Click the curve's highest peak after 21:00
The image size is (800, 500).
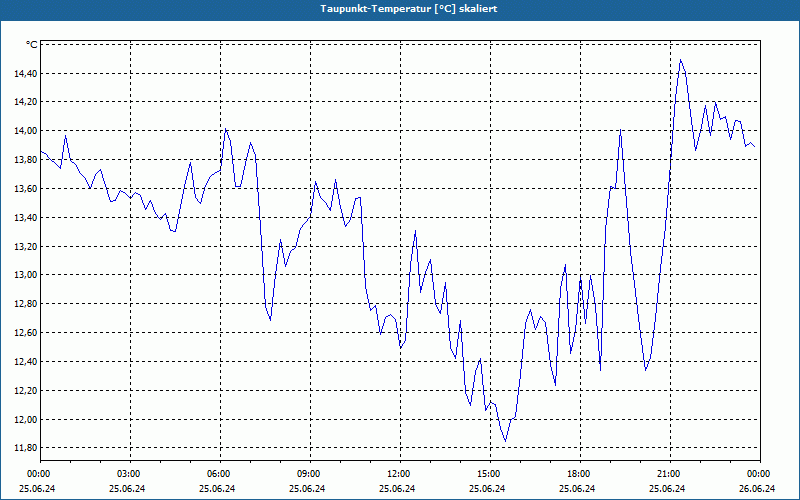pos(680,60)
